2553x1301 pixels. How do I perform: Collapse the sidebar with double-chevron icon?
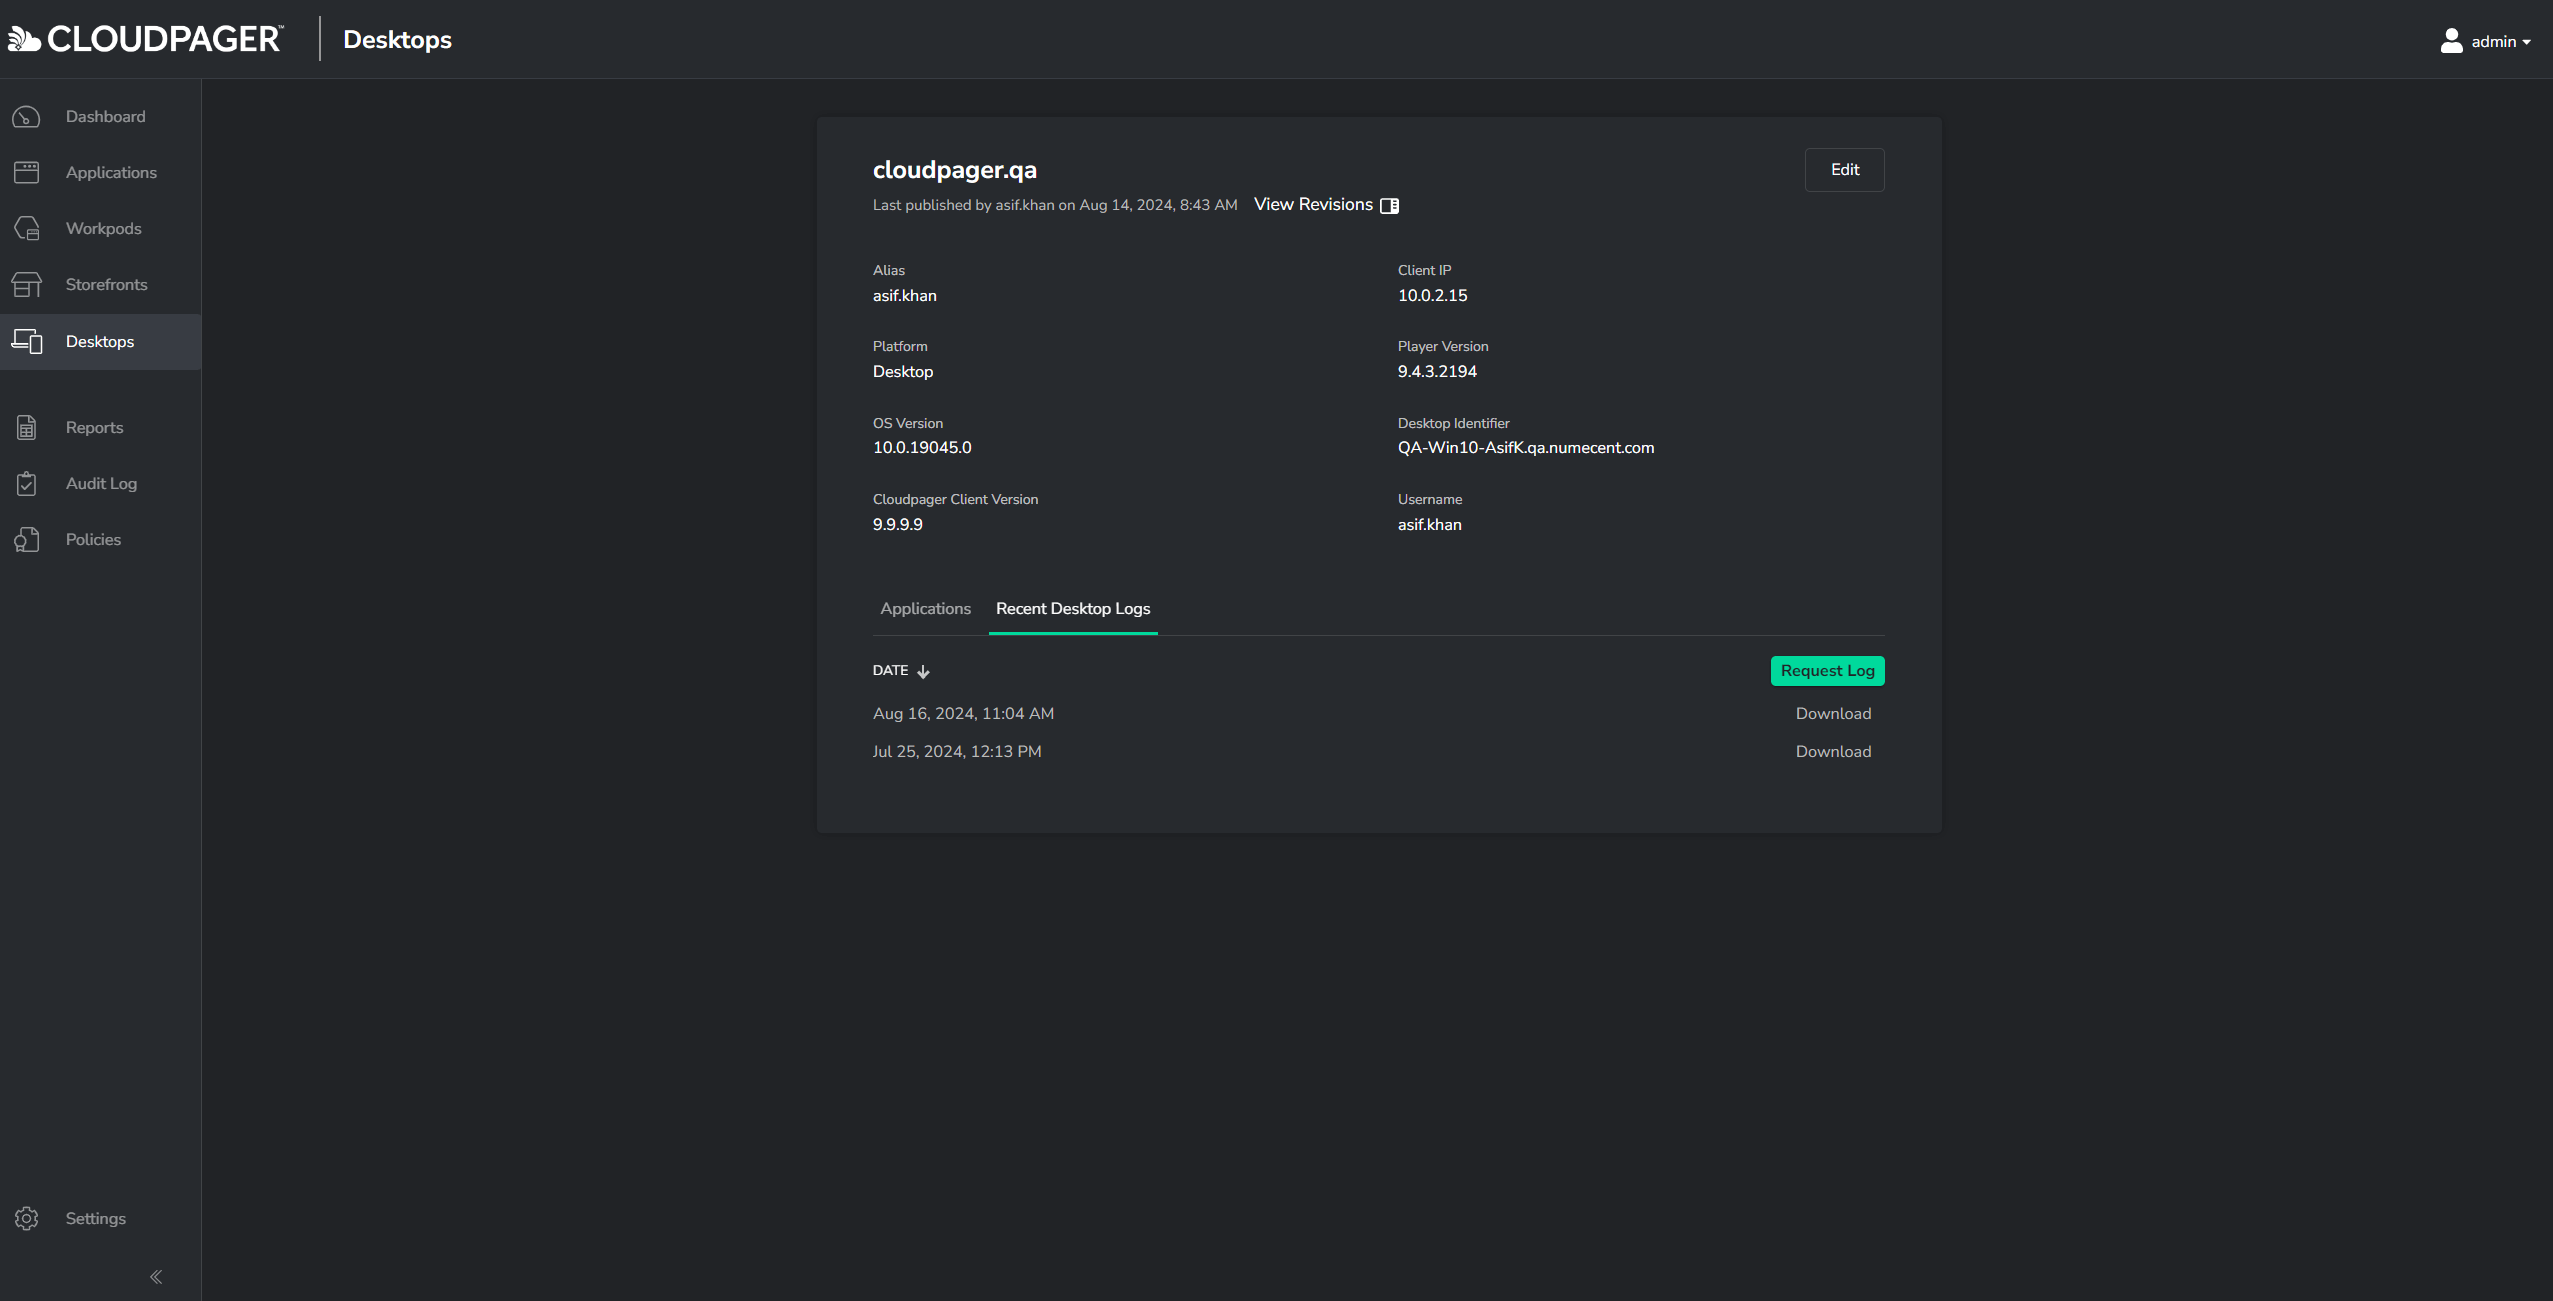156,1277
